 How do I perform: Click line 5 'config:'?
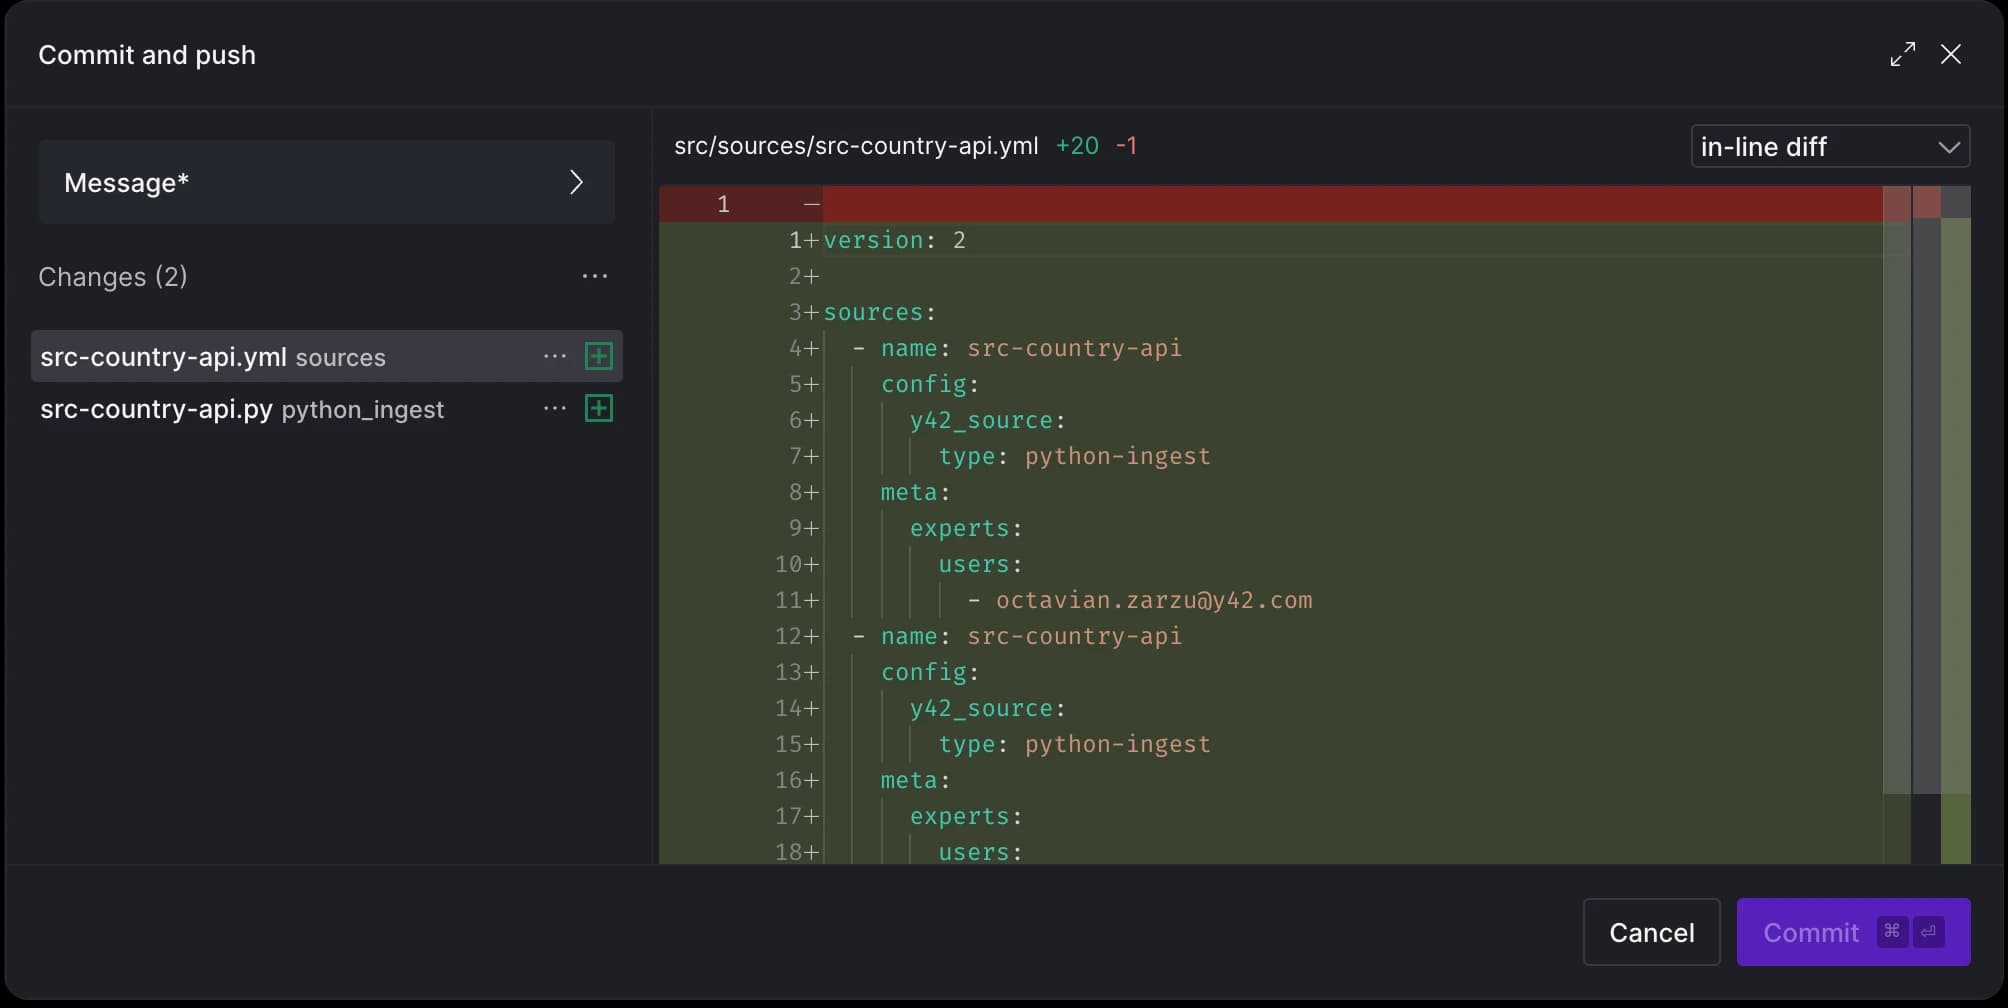930,384
